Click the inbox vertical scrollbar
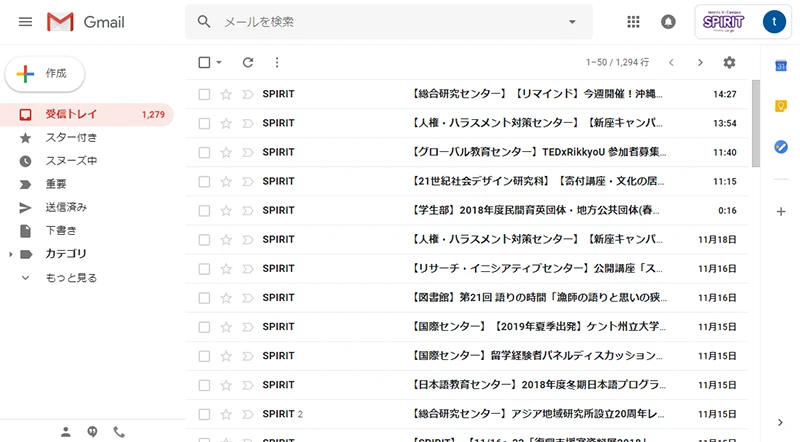Screen dimensions: 800x442 [755, 110]
